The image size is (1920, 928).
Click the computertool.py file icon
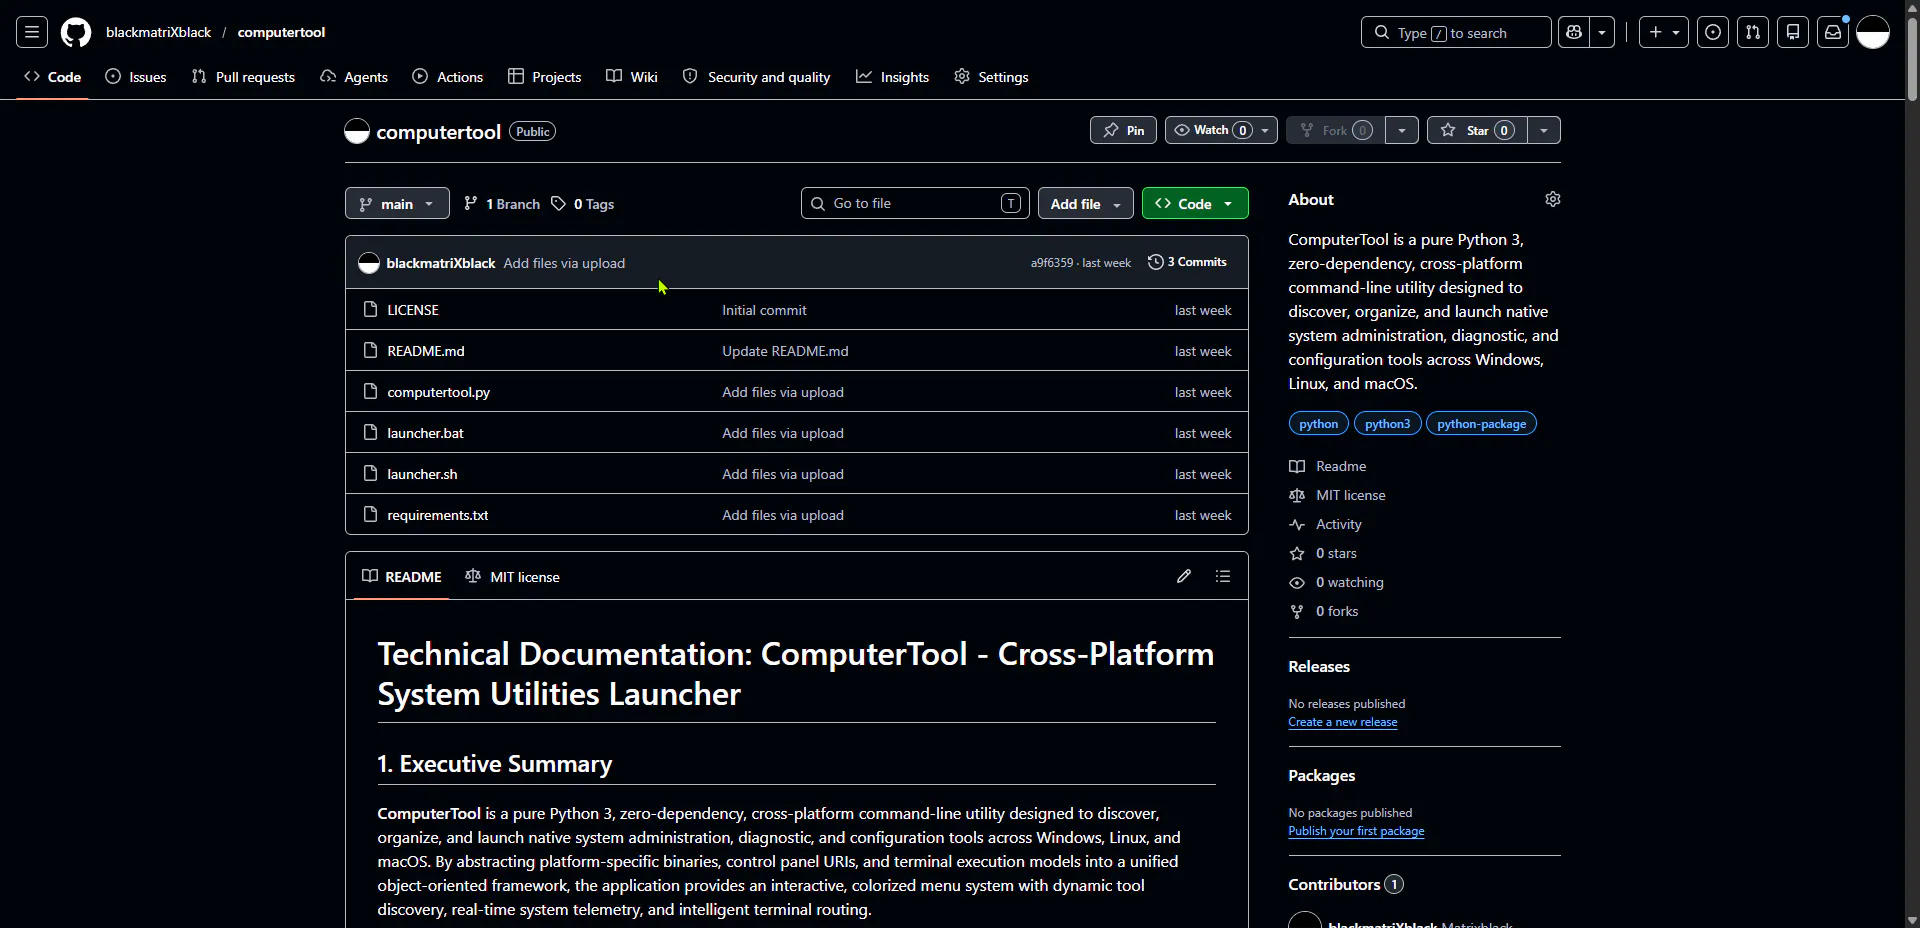click(370, 391)
